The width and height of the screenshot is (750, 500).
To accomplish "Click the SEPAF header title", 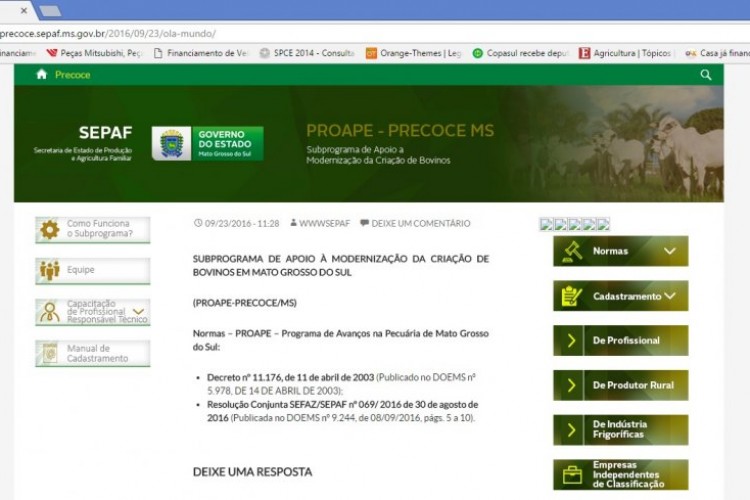I will 105,133.
